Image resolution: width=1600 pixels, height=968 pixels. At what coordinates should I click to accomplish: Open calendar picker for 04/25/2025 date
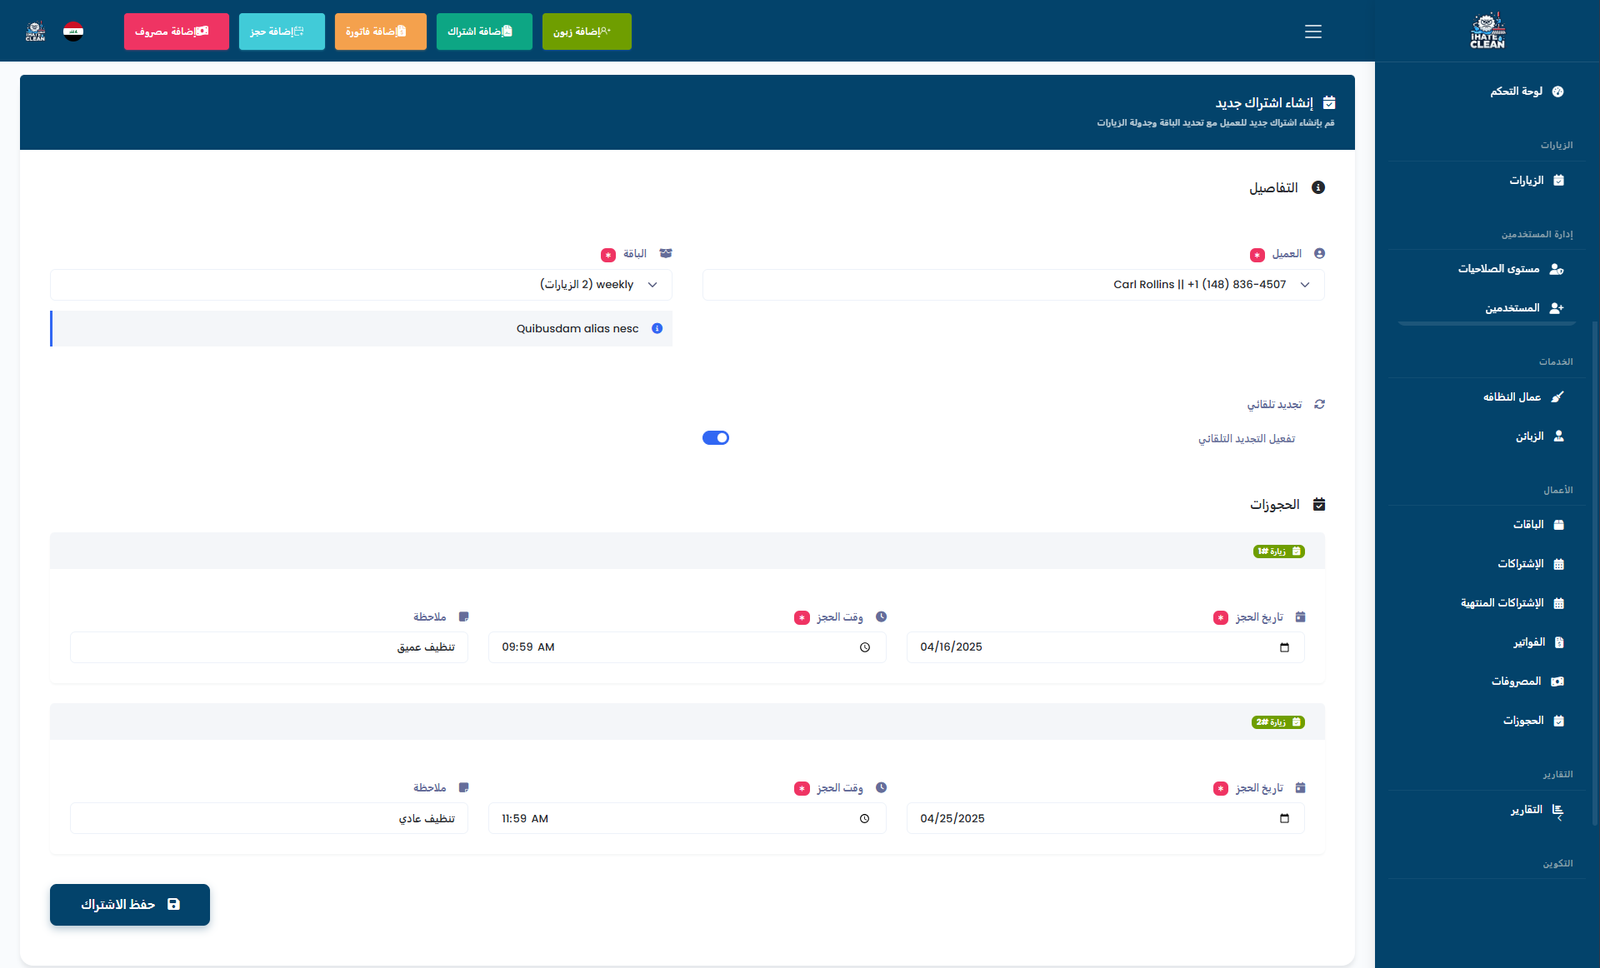click(x=1284, y=819)
